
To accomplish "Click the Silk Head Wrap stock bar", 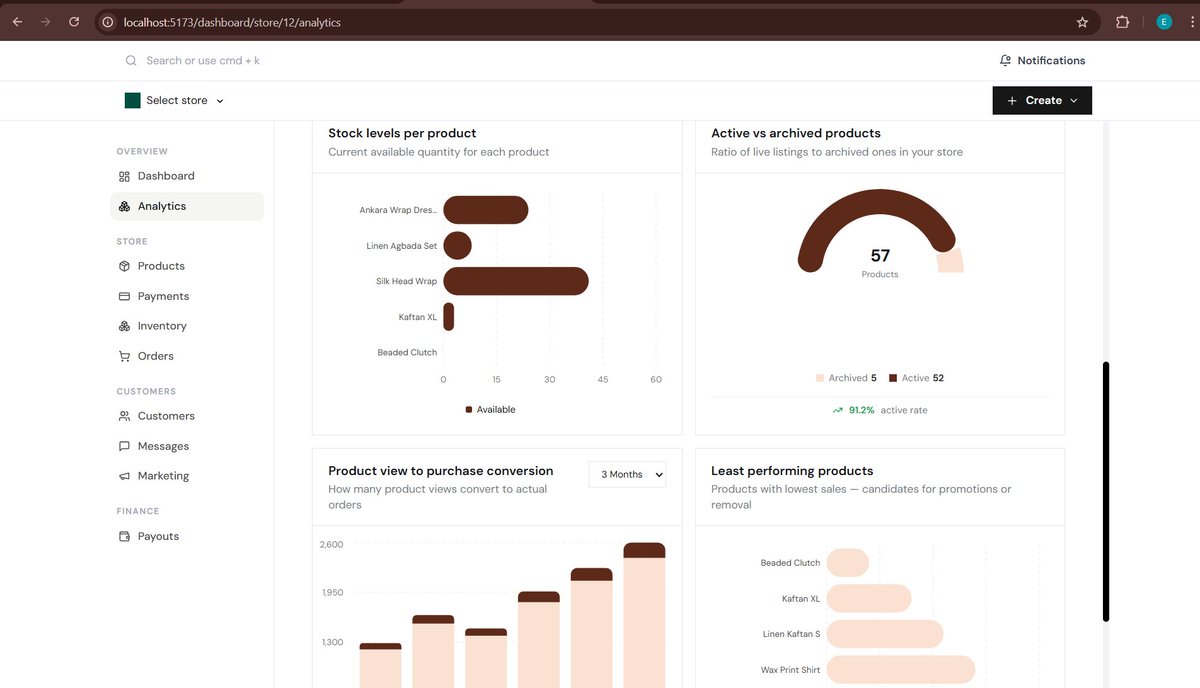I will point(516,281).
